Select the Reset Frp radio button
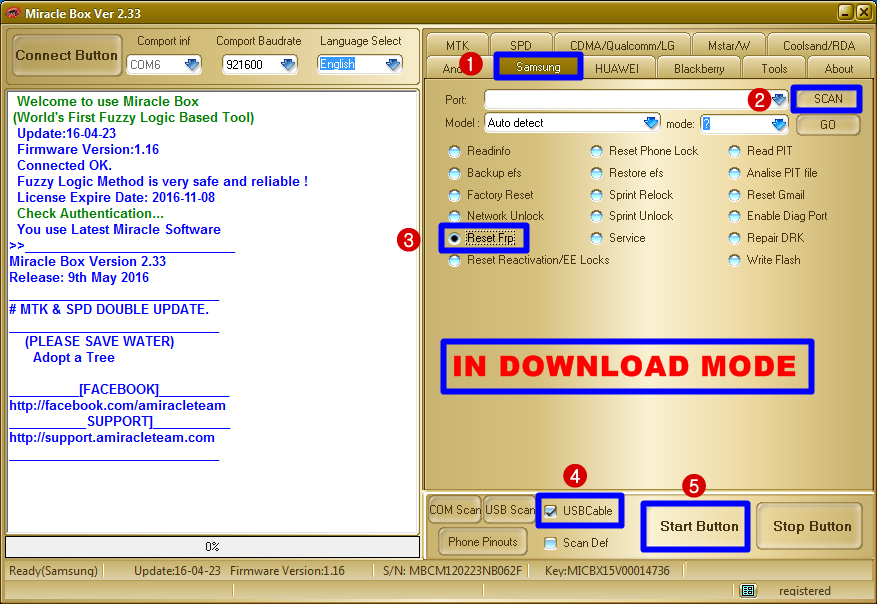 455,238
